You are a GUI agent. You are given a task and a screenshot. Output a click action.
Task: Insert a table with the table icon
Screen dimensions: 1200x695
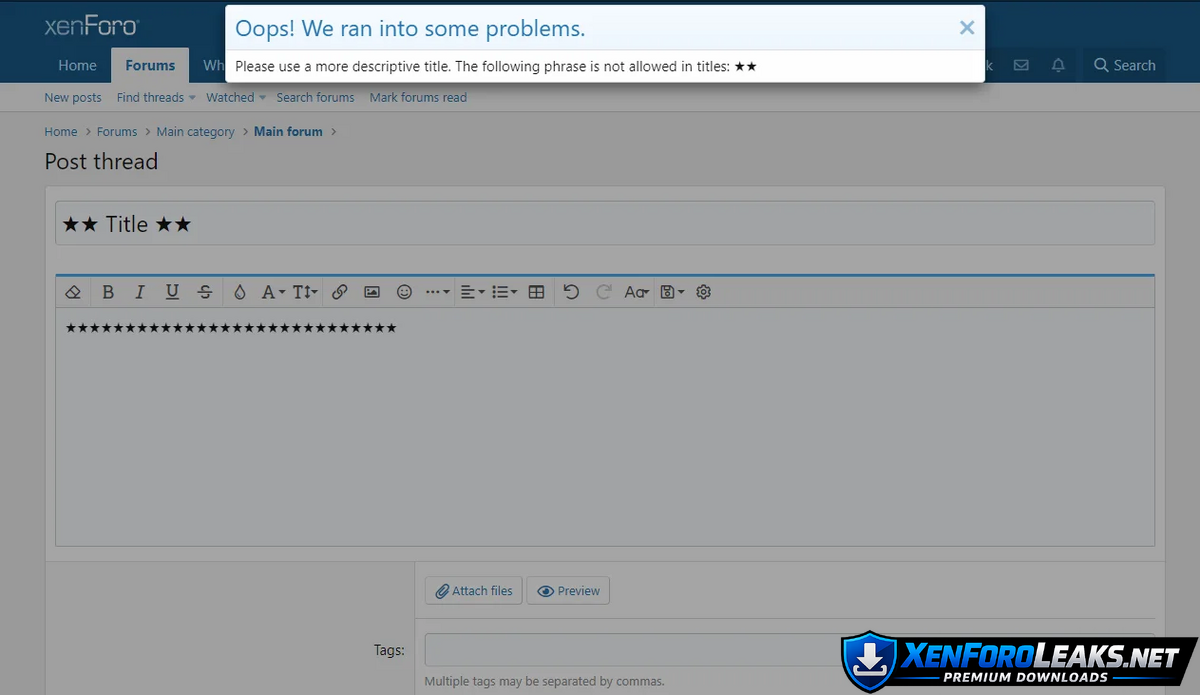tap(536, 292)
